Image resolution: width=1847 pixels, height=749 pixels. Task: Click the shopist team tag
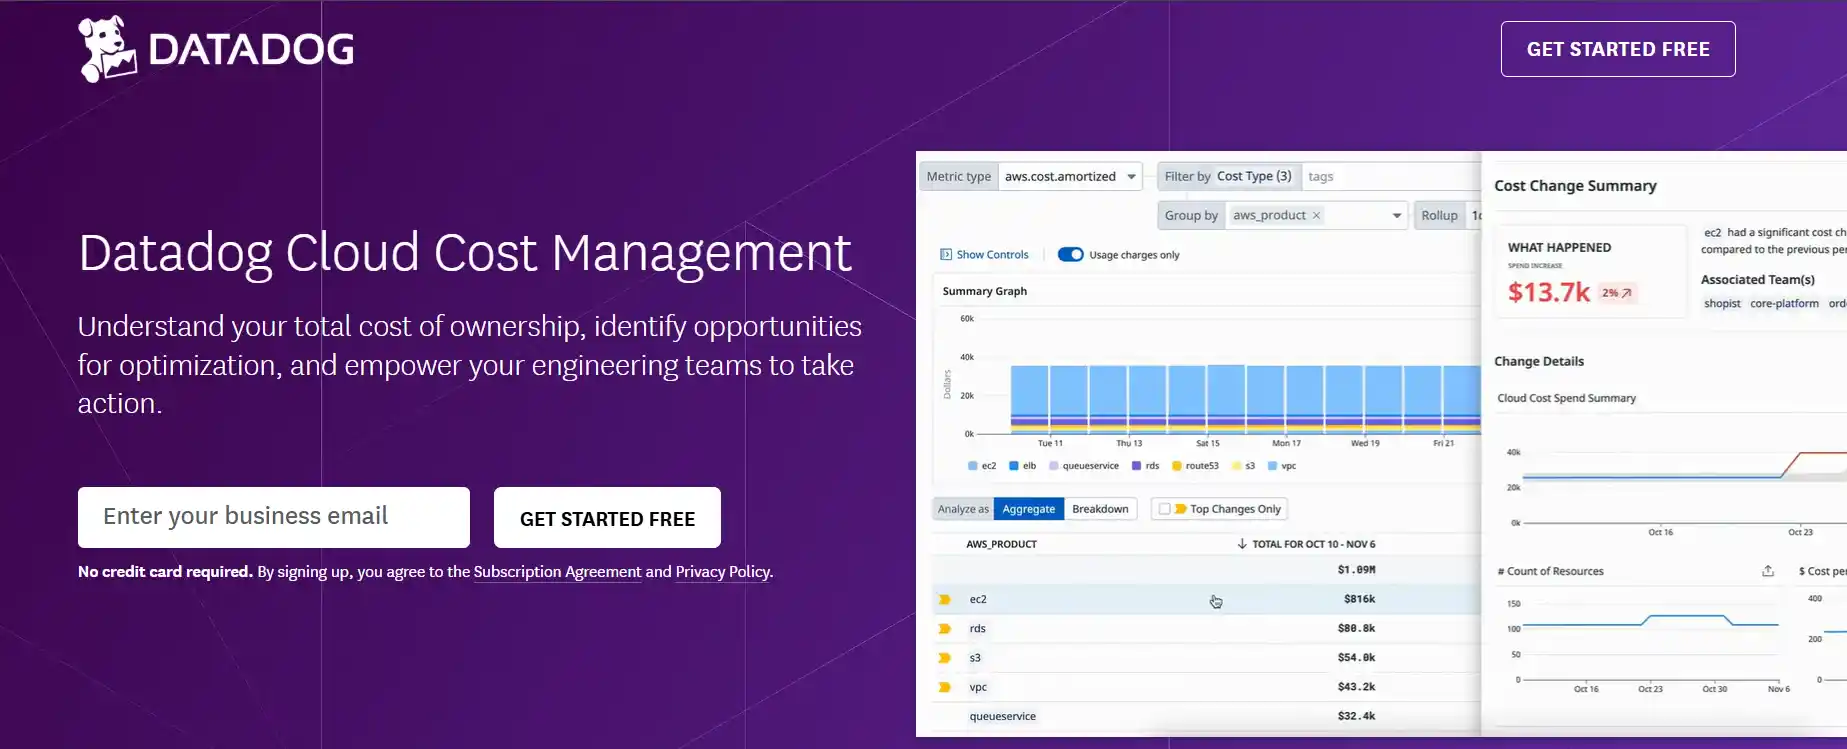pyautogui.click(x=1722, y=303)
